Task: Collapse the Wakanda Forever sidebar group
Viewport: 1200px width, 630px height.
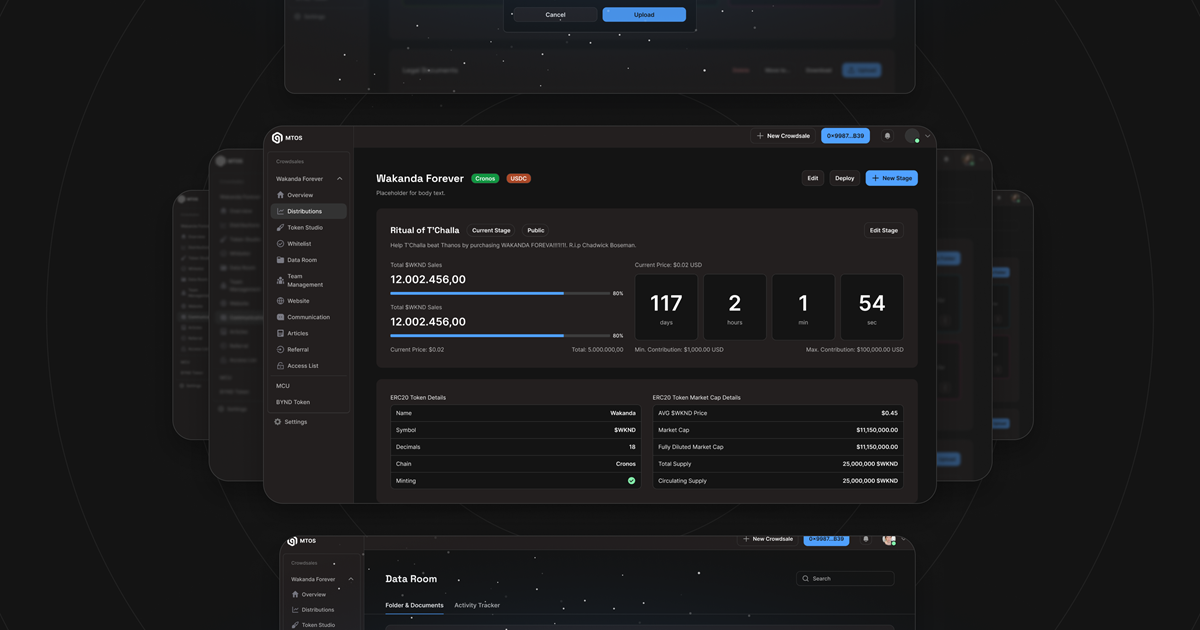Action: coord(339,178)
